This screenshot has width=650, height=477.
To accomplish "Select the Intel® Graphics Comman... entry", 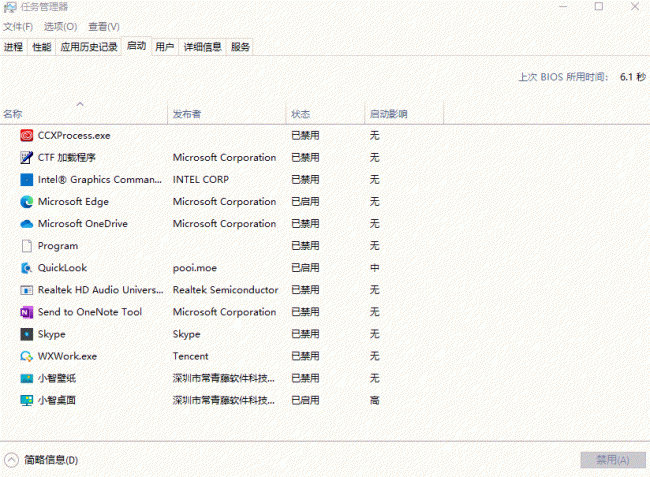I will (100, 179).
